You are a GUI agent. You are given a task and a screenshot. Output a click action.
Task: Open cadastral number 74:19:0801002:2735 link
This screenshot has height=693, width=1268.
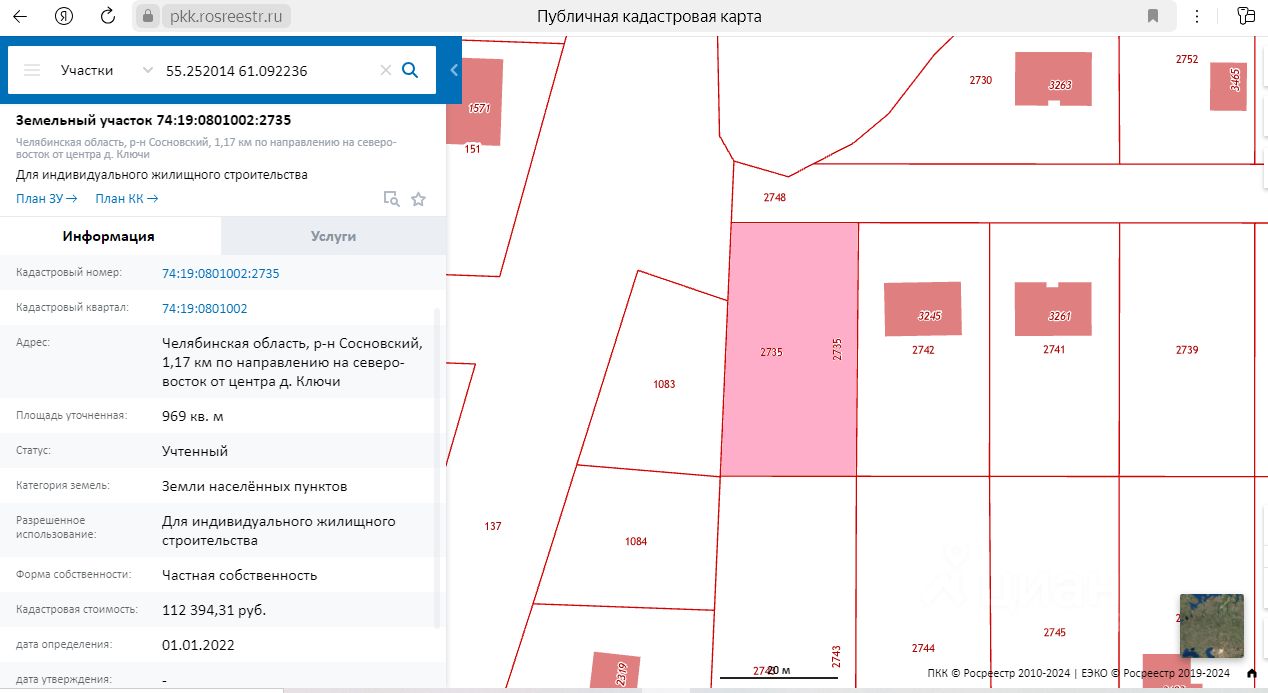point(221,273)
